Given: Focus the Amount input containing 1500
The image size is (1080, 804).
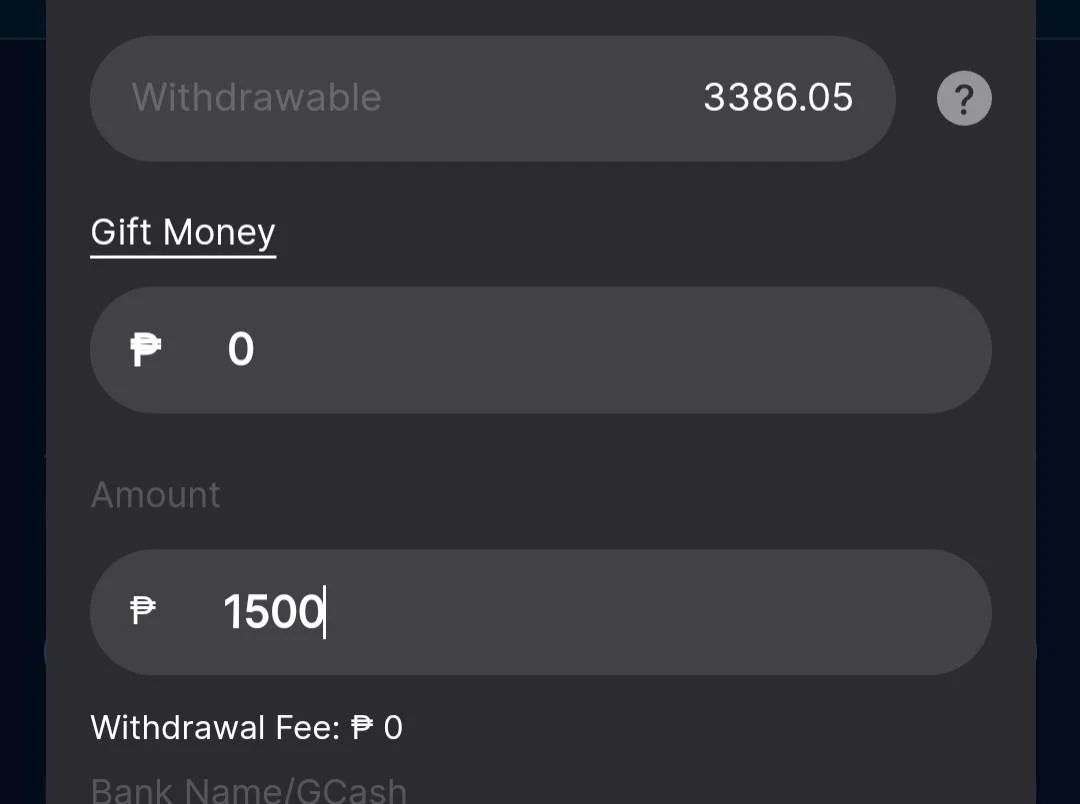Looking at the screenshot, I should click(541, 612).
